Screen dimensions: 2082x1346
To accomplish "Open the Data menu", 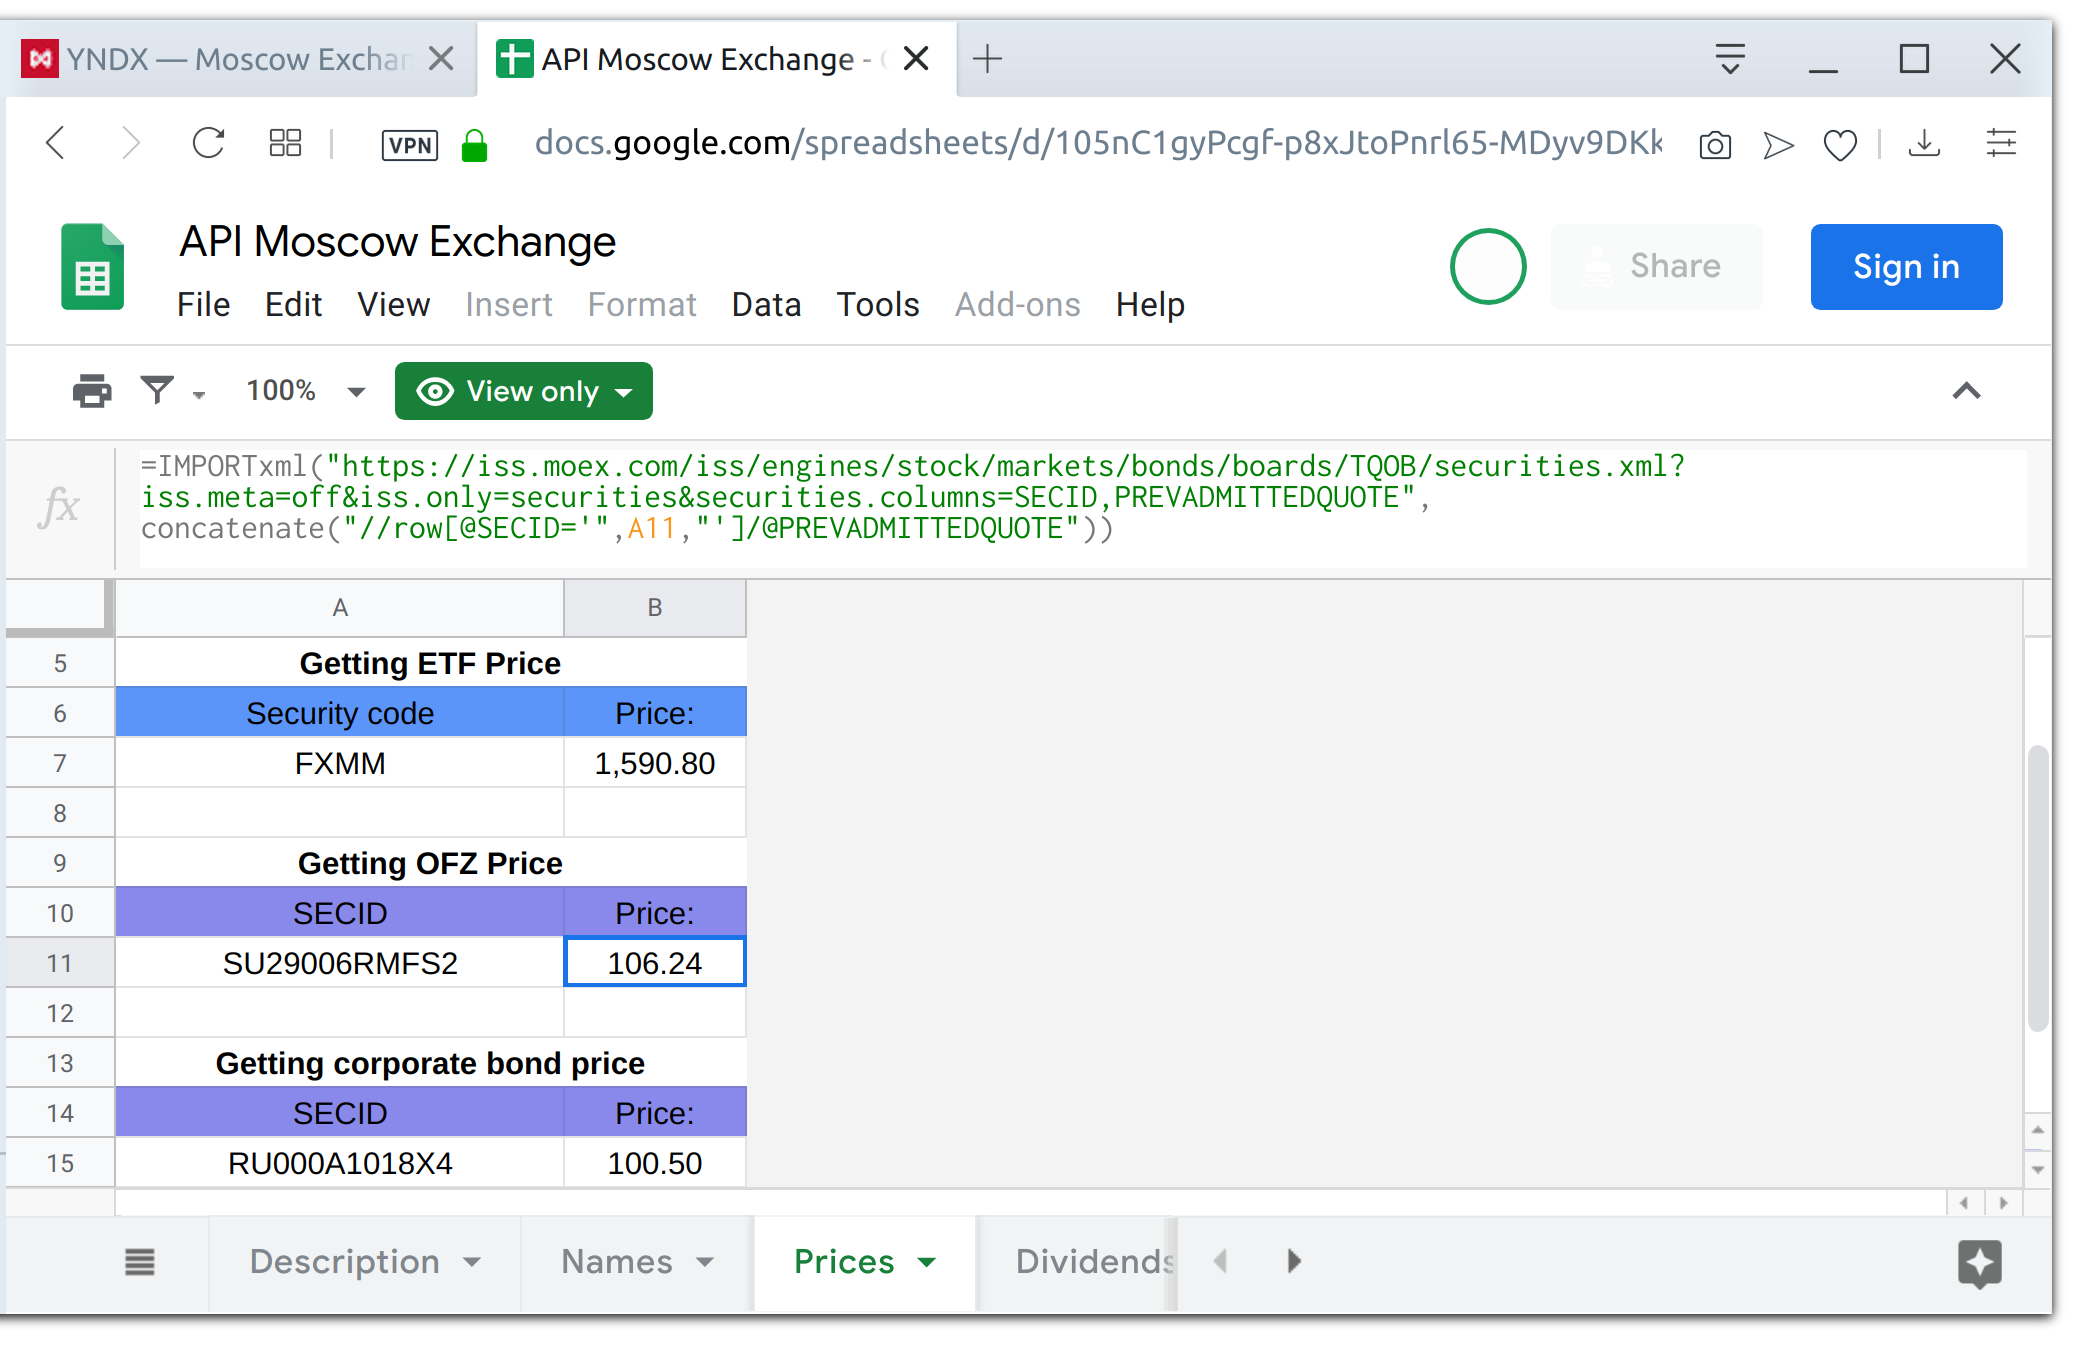I will [766, 304].
